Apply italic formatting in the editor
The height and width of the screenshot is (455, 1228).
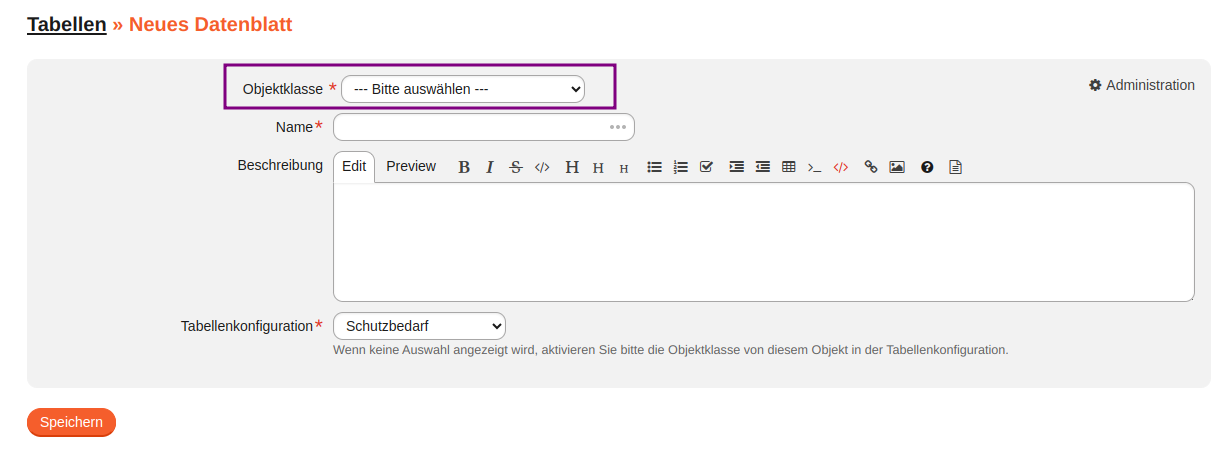[490, 167]
